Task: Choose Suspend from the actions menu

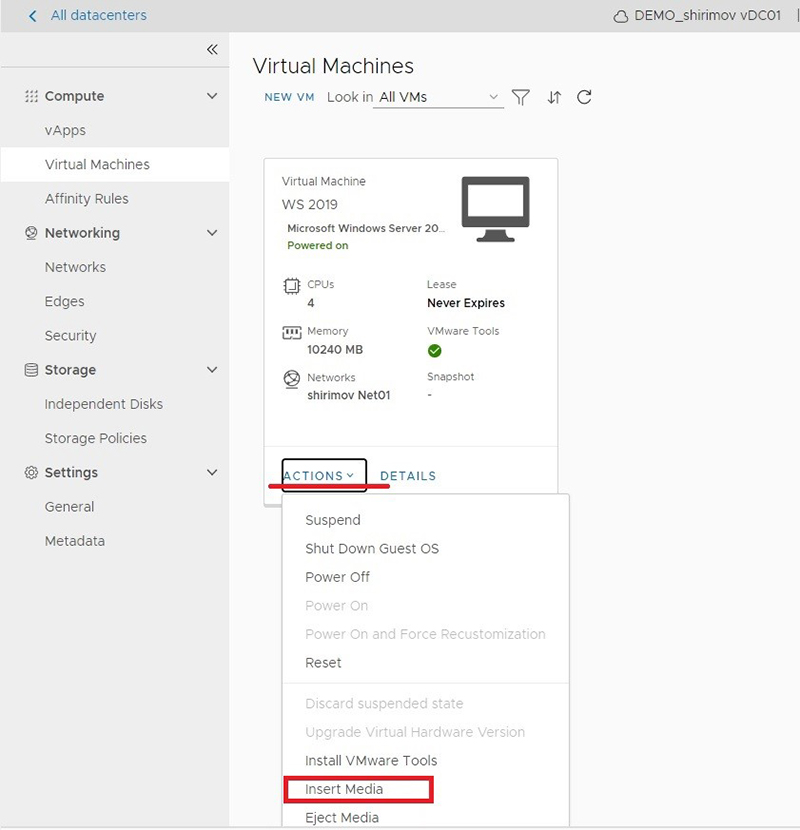Action: pyautogui.click(x=333, y=520)
